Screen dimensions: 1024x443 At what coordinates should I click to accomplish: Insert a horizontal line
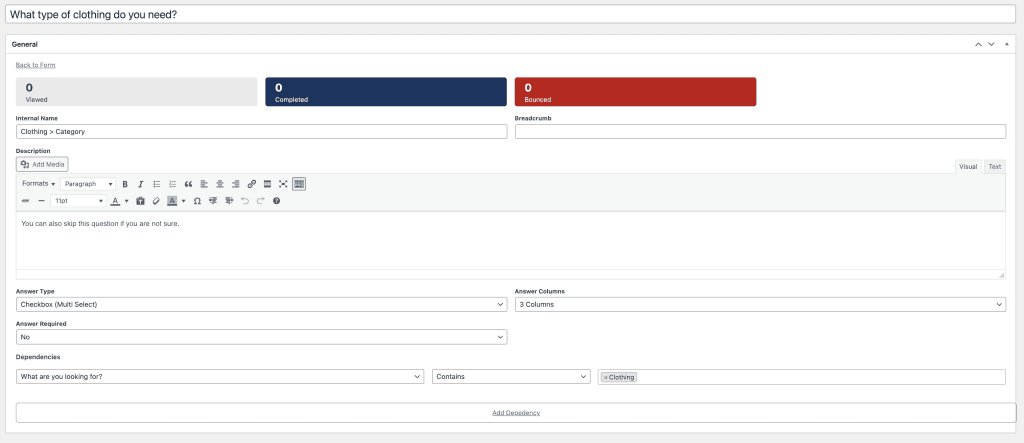42,201
